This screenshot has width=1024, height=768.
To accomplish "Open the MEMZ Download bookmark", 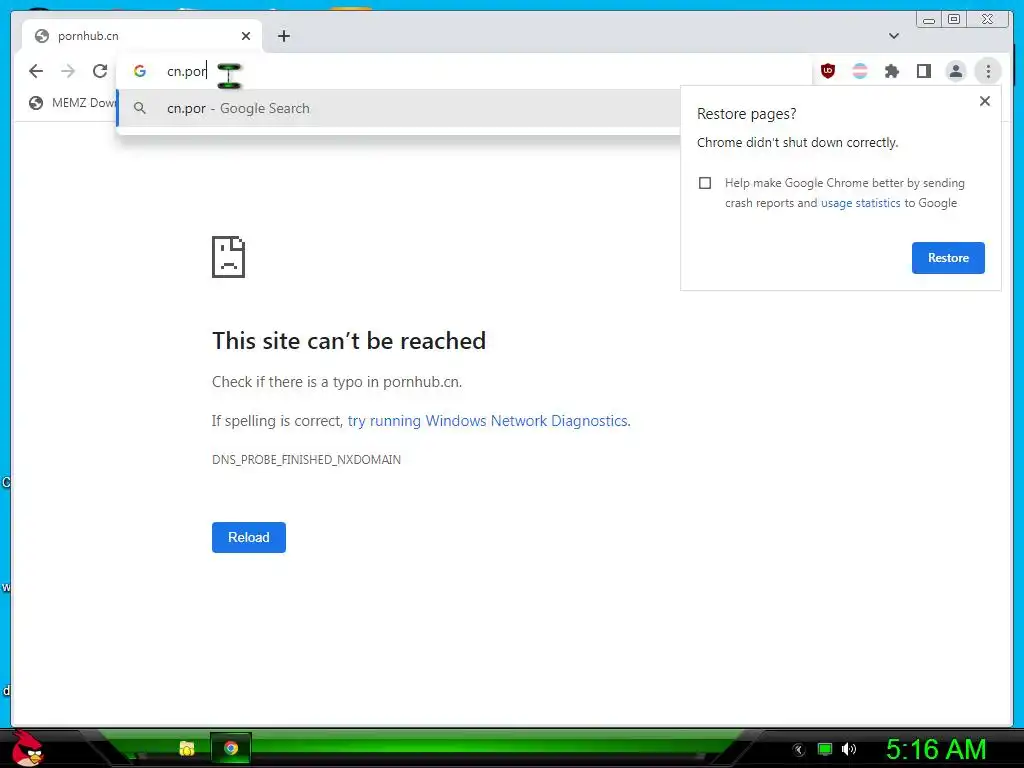I will point(73,103).
